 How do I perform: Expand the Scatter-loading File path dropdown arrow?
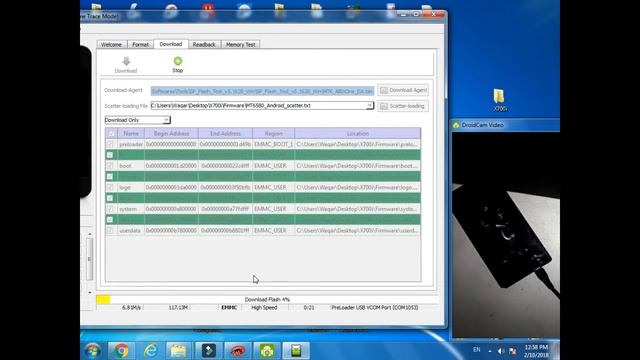pyautogui.click(x=369, y=106)
